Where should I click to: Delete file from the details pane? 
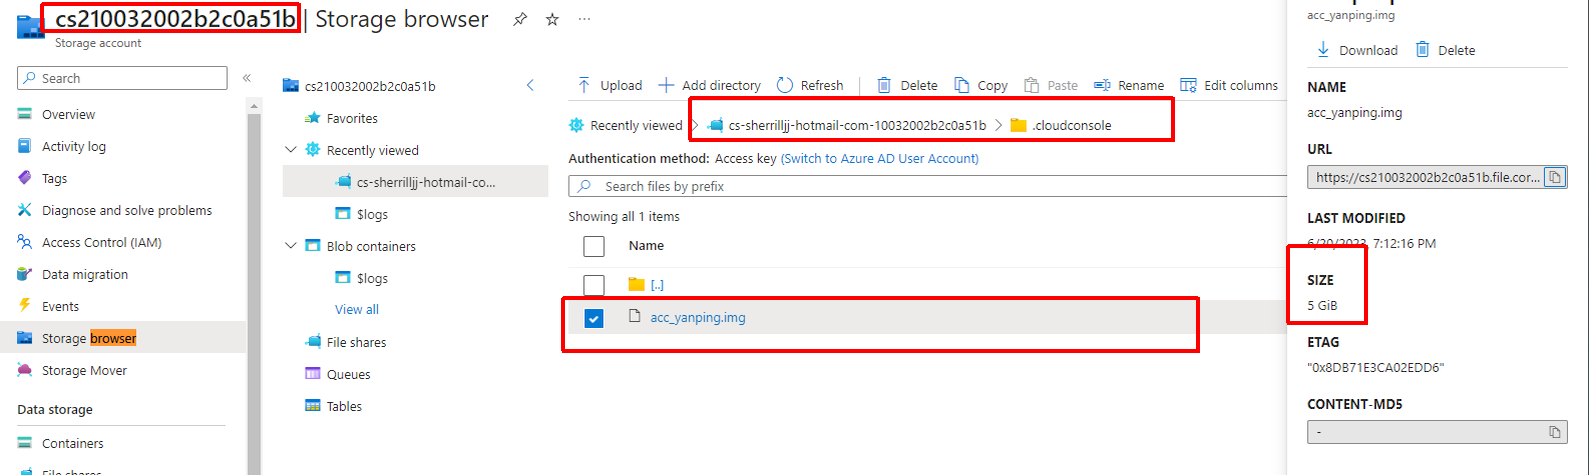[1445, 50]
